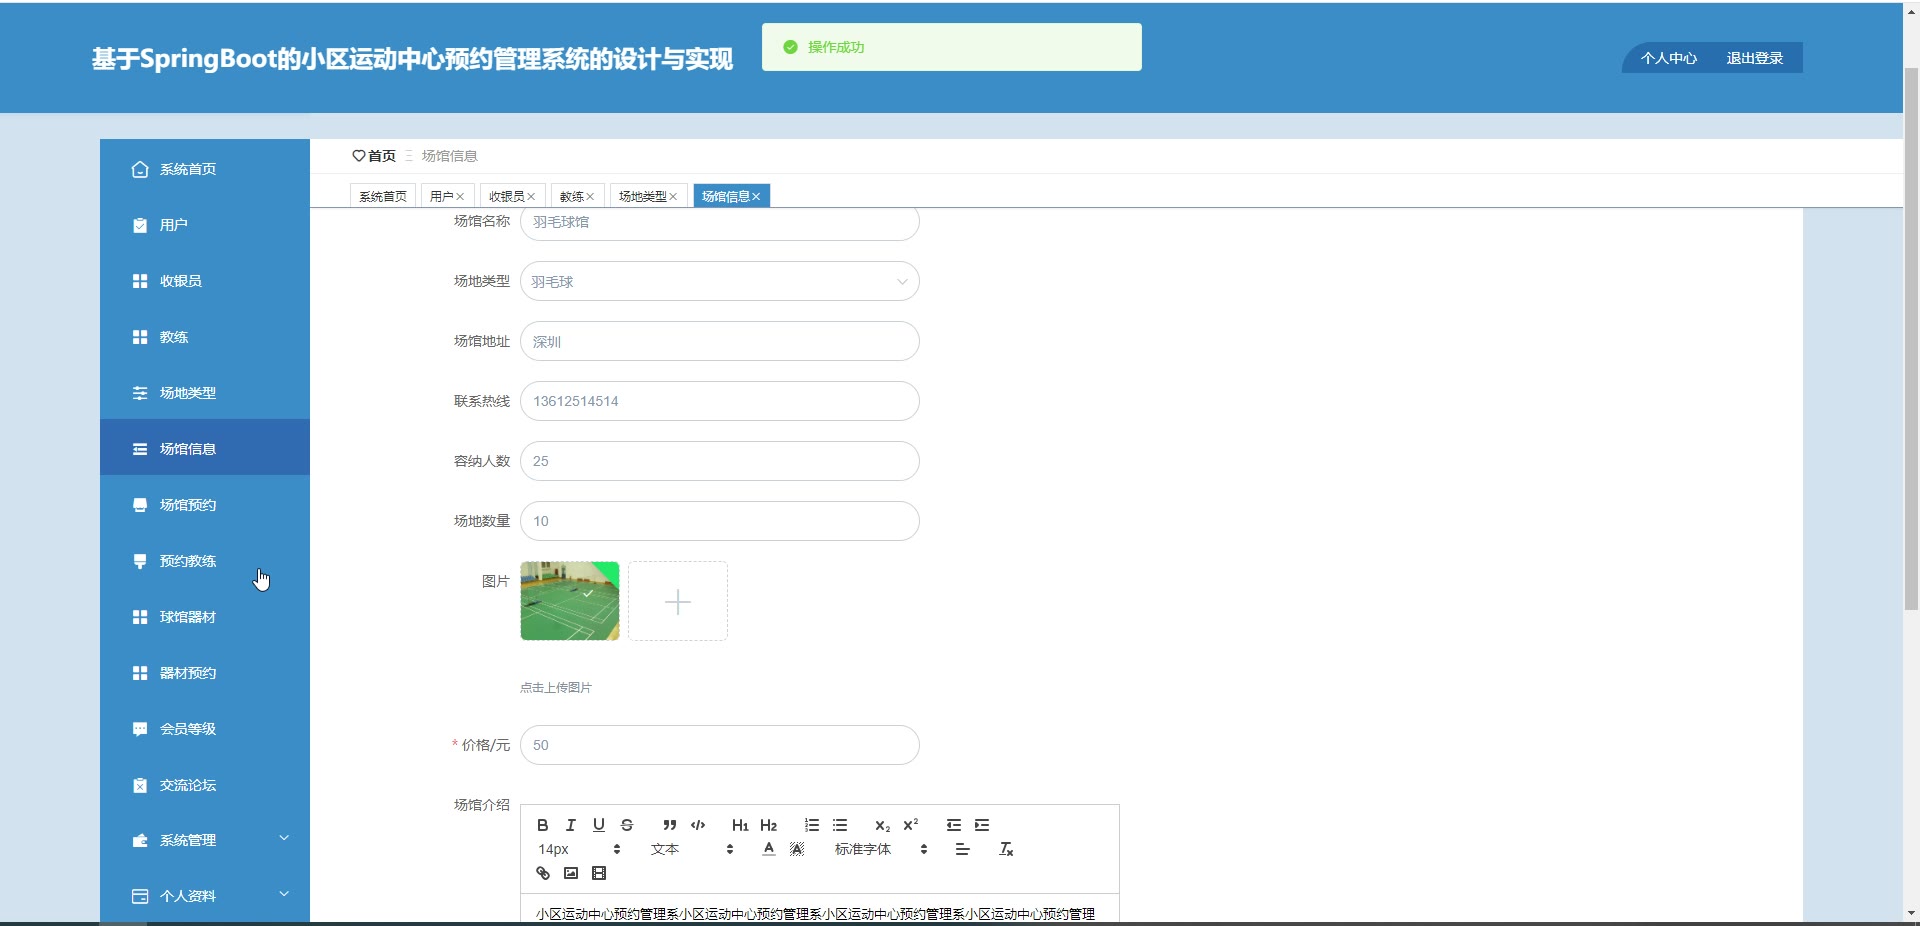Click the 容纳人数 input field
Image resolution: width=1920 pixels, height=926 pixels.
[x=720, y=461]
